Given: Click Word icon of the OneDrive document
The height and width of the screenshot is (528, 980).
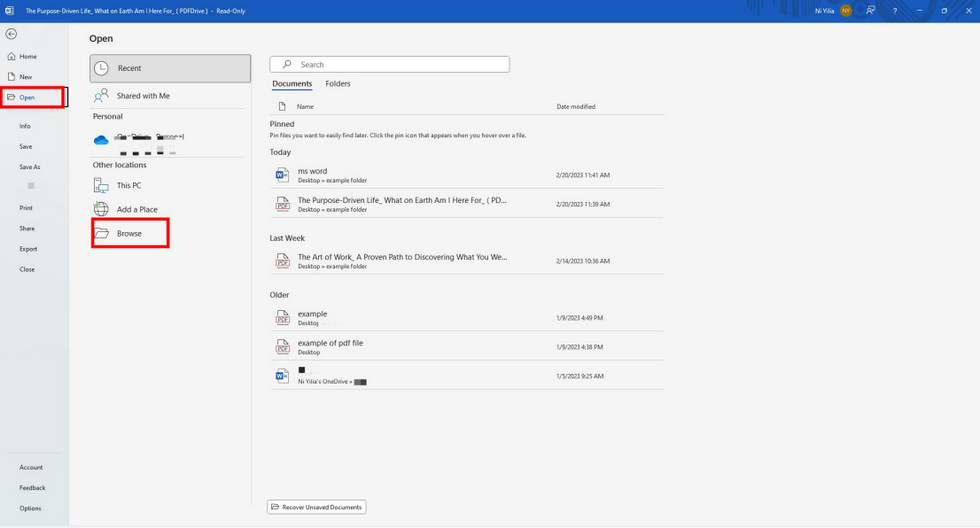Looking at the screenshot, I should pyautogui.click(x=282, y=376).
